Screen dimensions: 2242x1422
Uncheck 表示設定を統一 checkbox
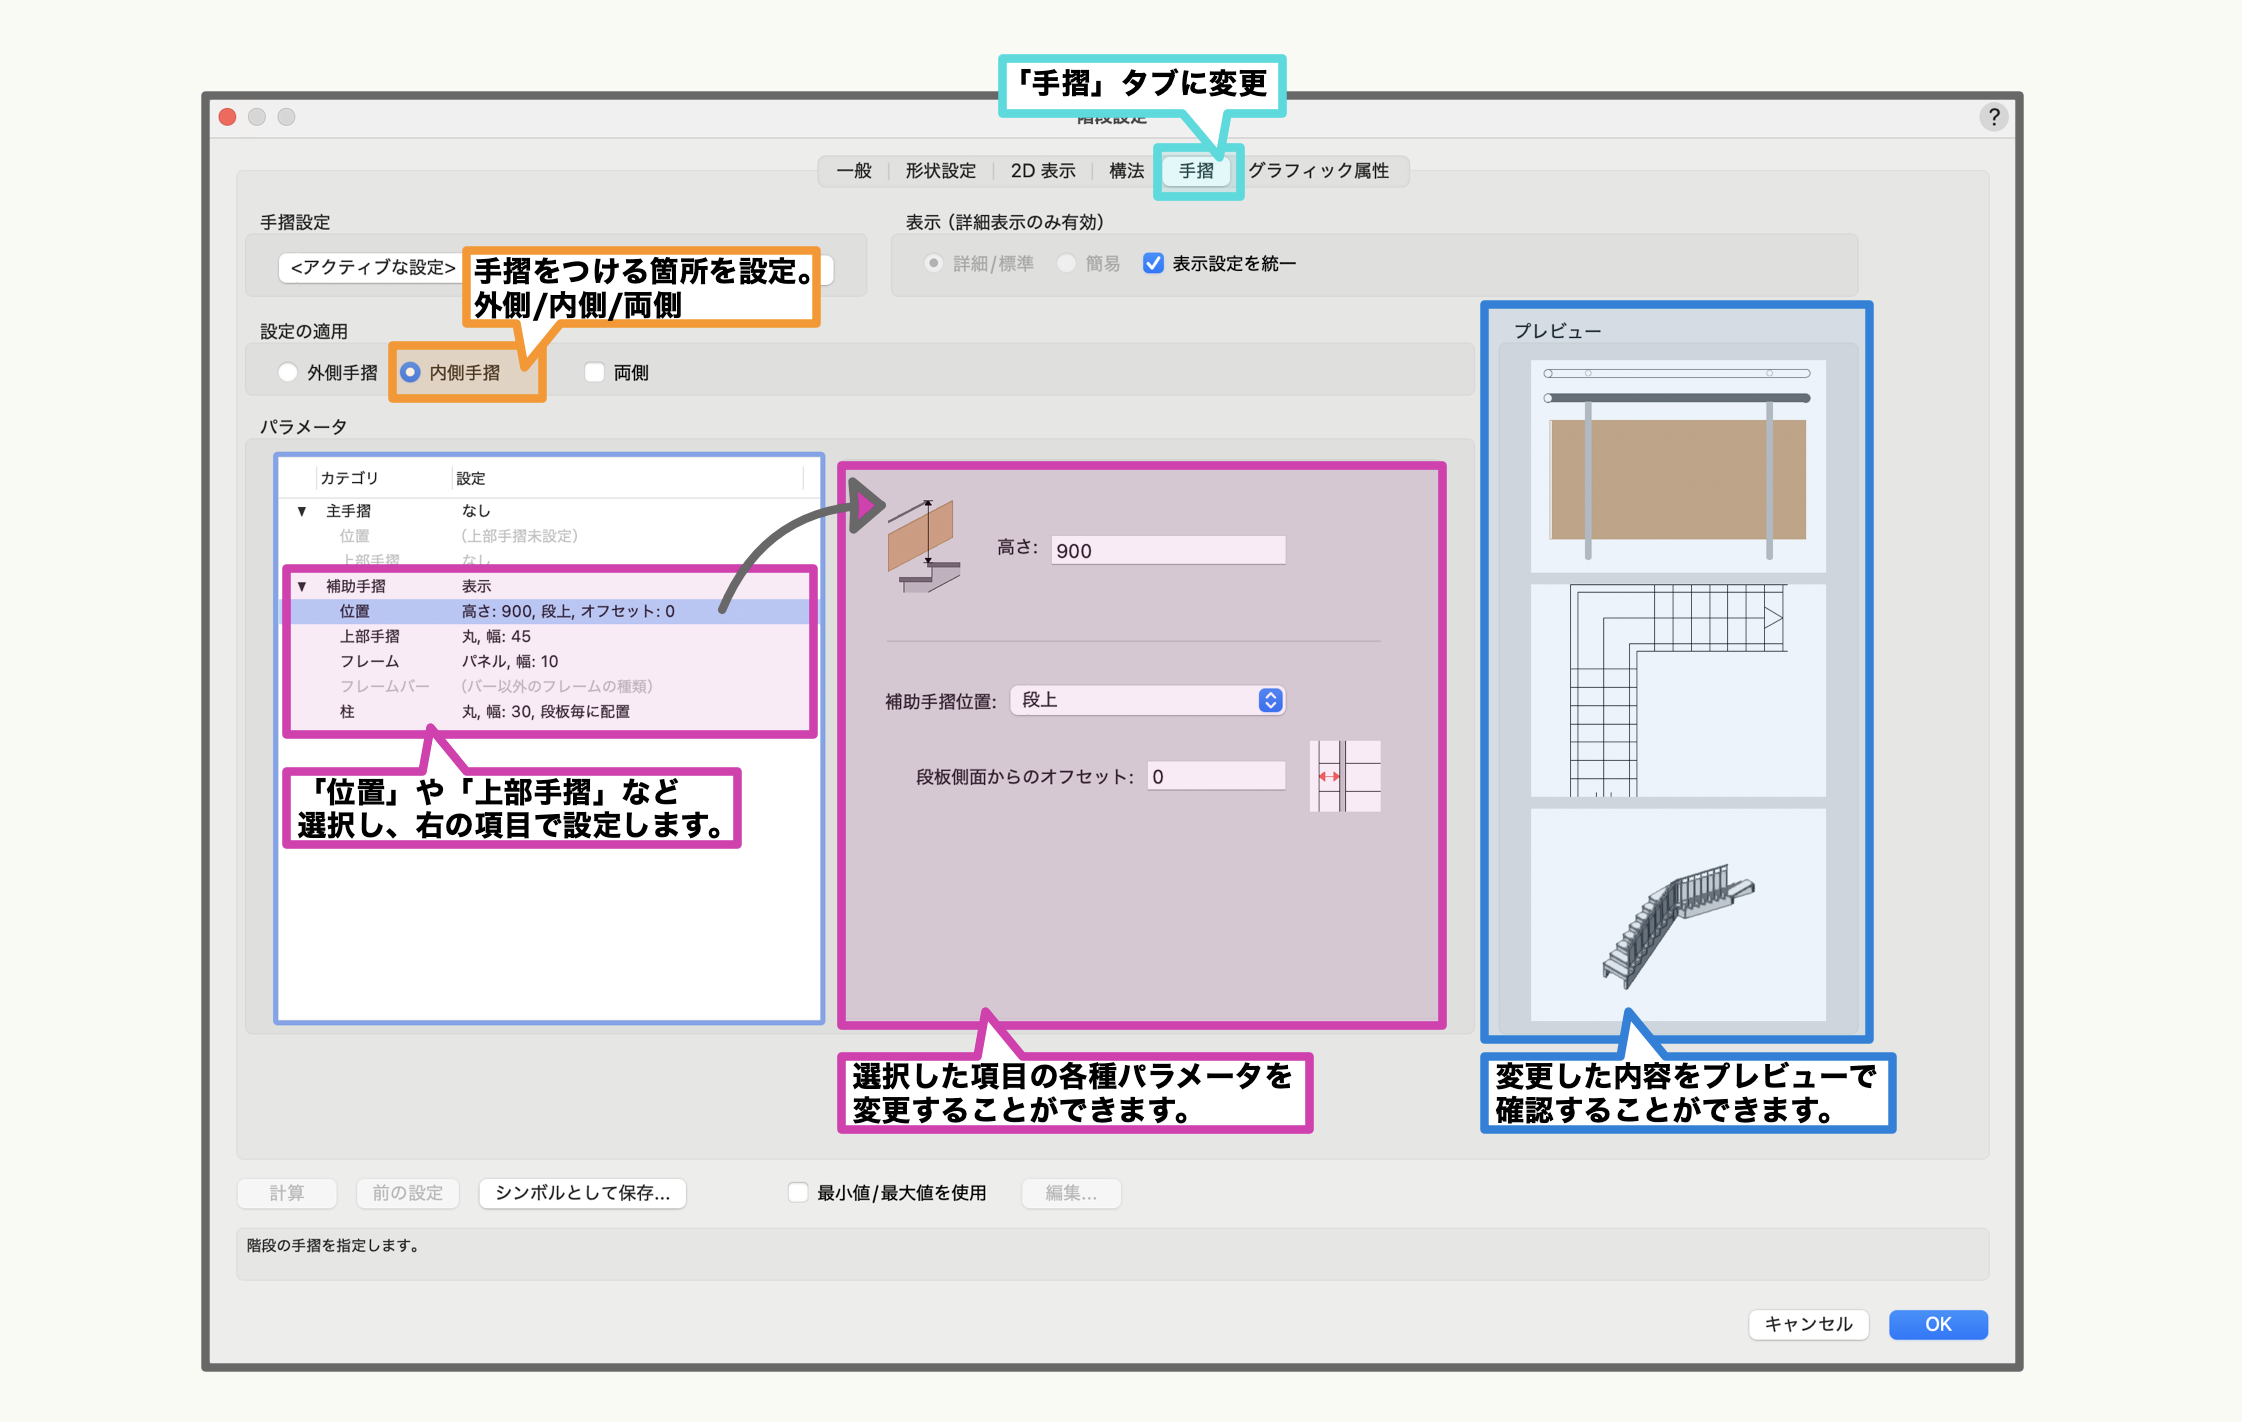[1153, 263]
